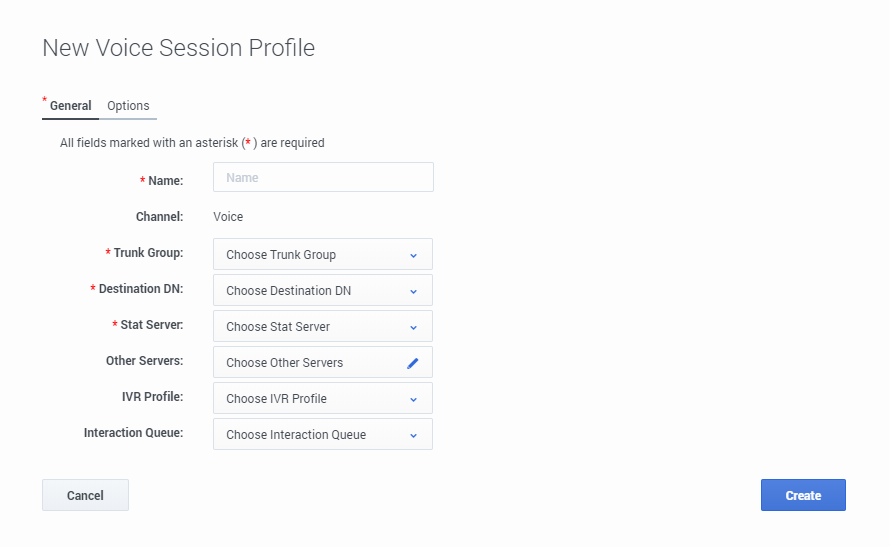Click the chevron arrow in Stat Server field
Viewport: 890px width, 547px height.
(x=413, y=327)
